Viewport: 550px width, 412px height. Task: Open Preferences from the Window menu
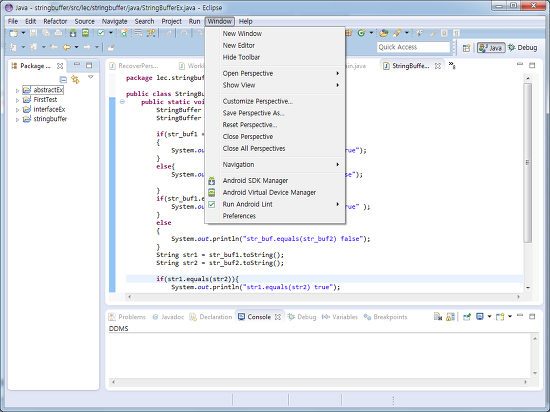[x=275, y=216]
